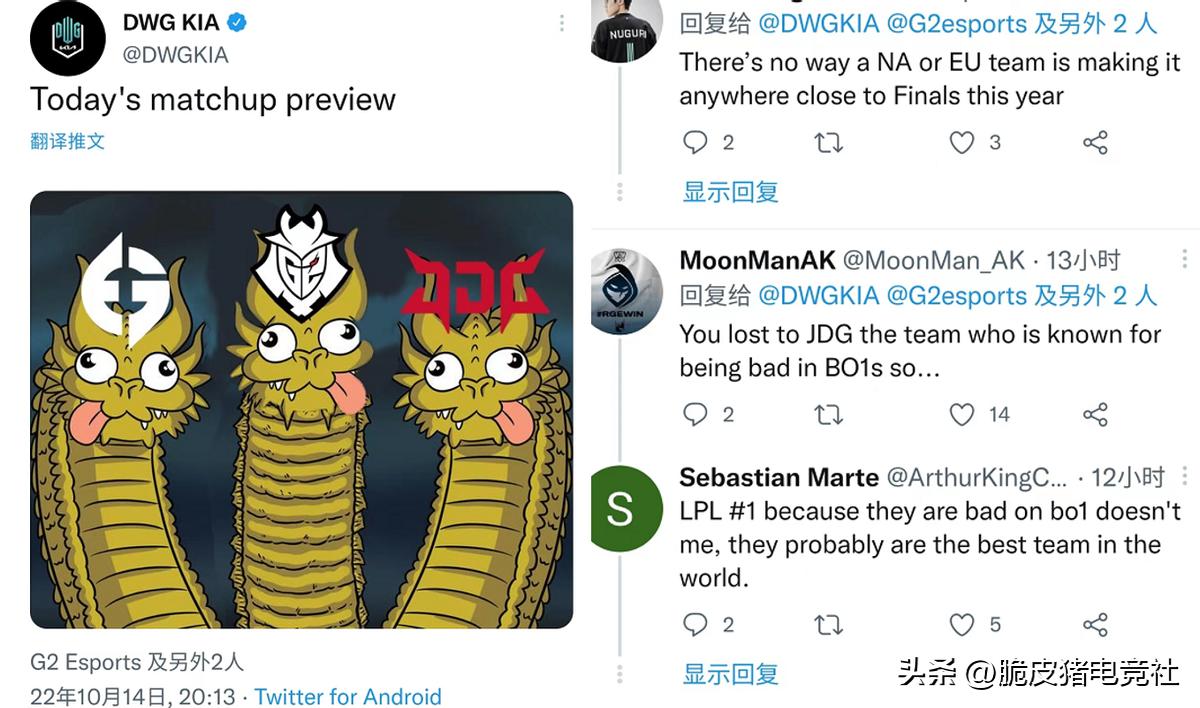Open more options on DWG KIA tweet
The image size is (1200, 708).
pos(558,23)
